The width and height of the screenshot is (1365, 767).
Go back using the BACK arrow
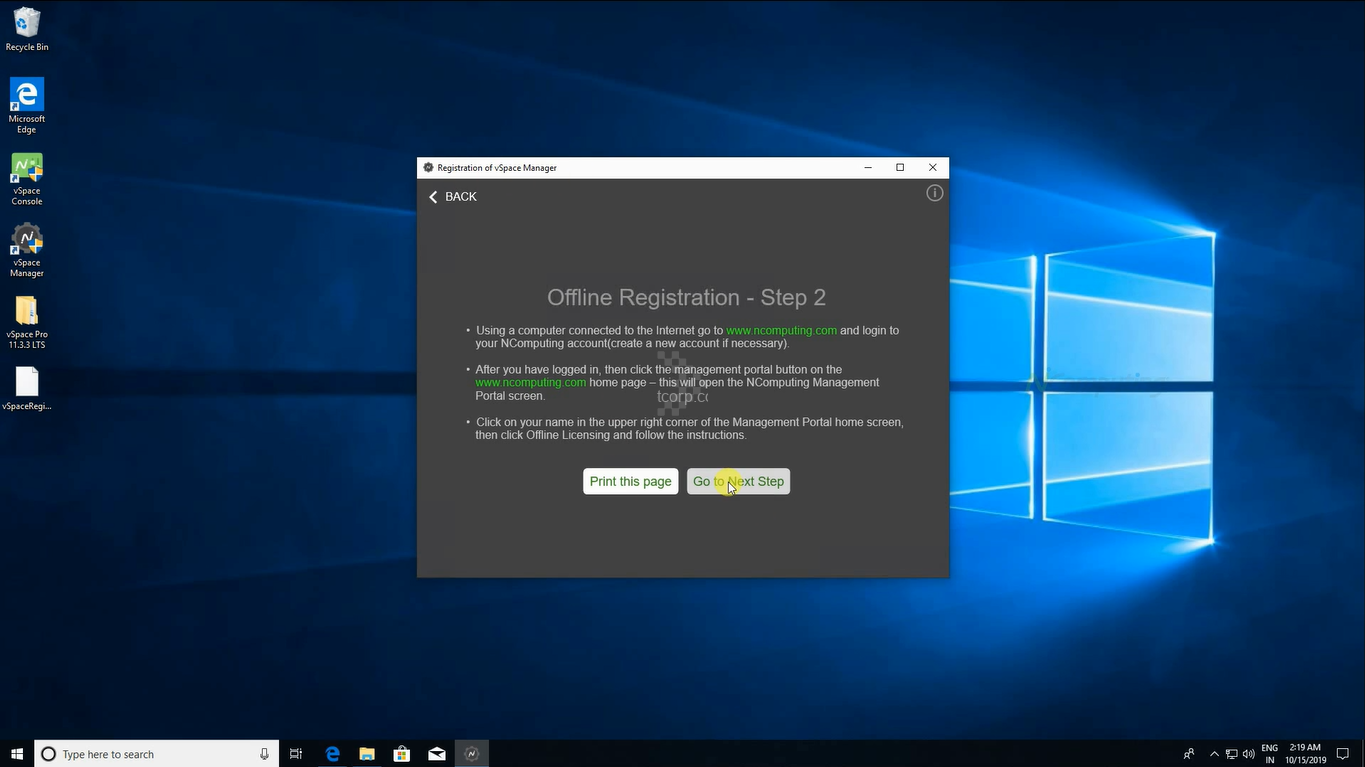[453, 197]
